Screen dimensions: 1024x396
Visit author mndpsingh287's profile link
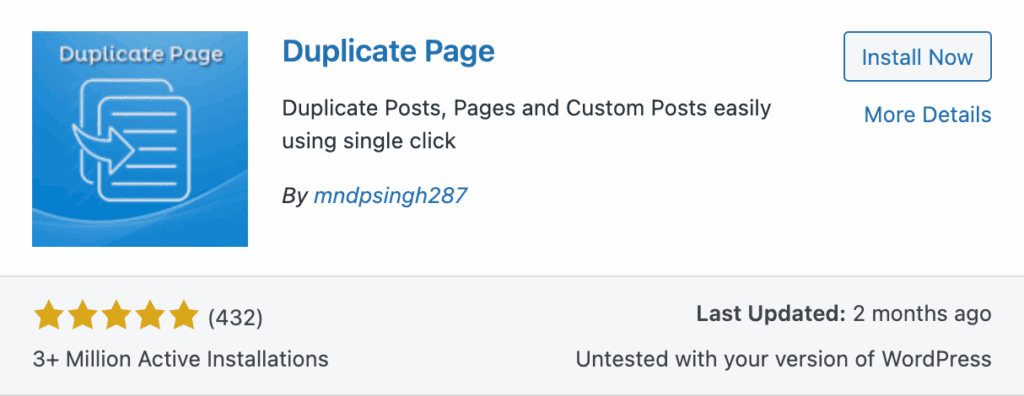click(x=391, y=195)
